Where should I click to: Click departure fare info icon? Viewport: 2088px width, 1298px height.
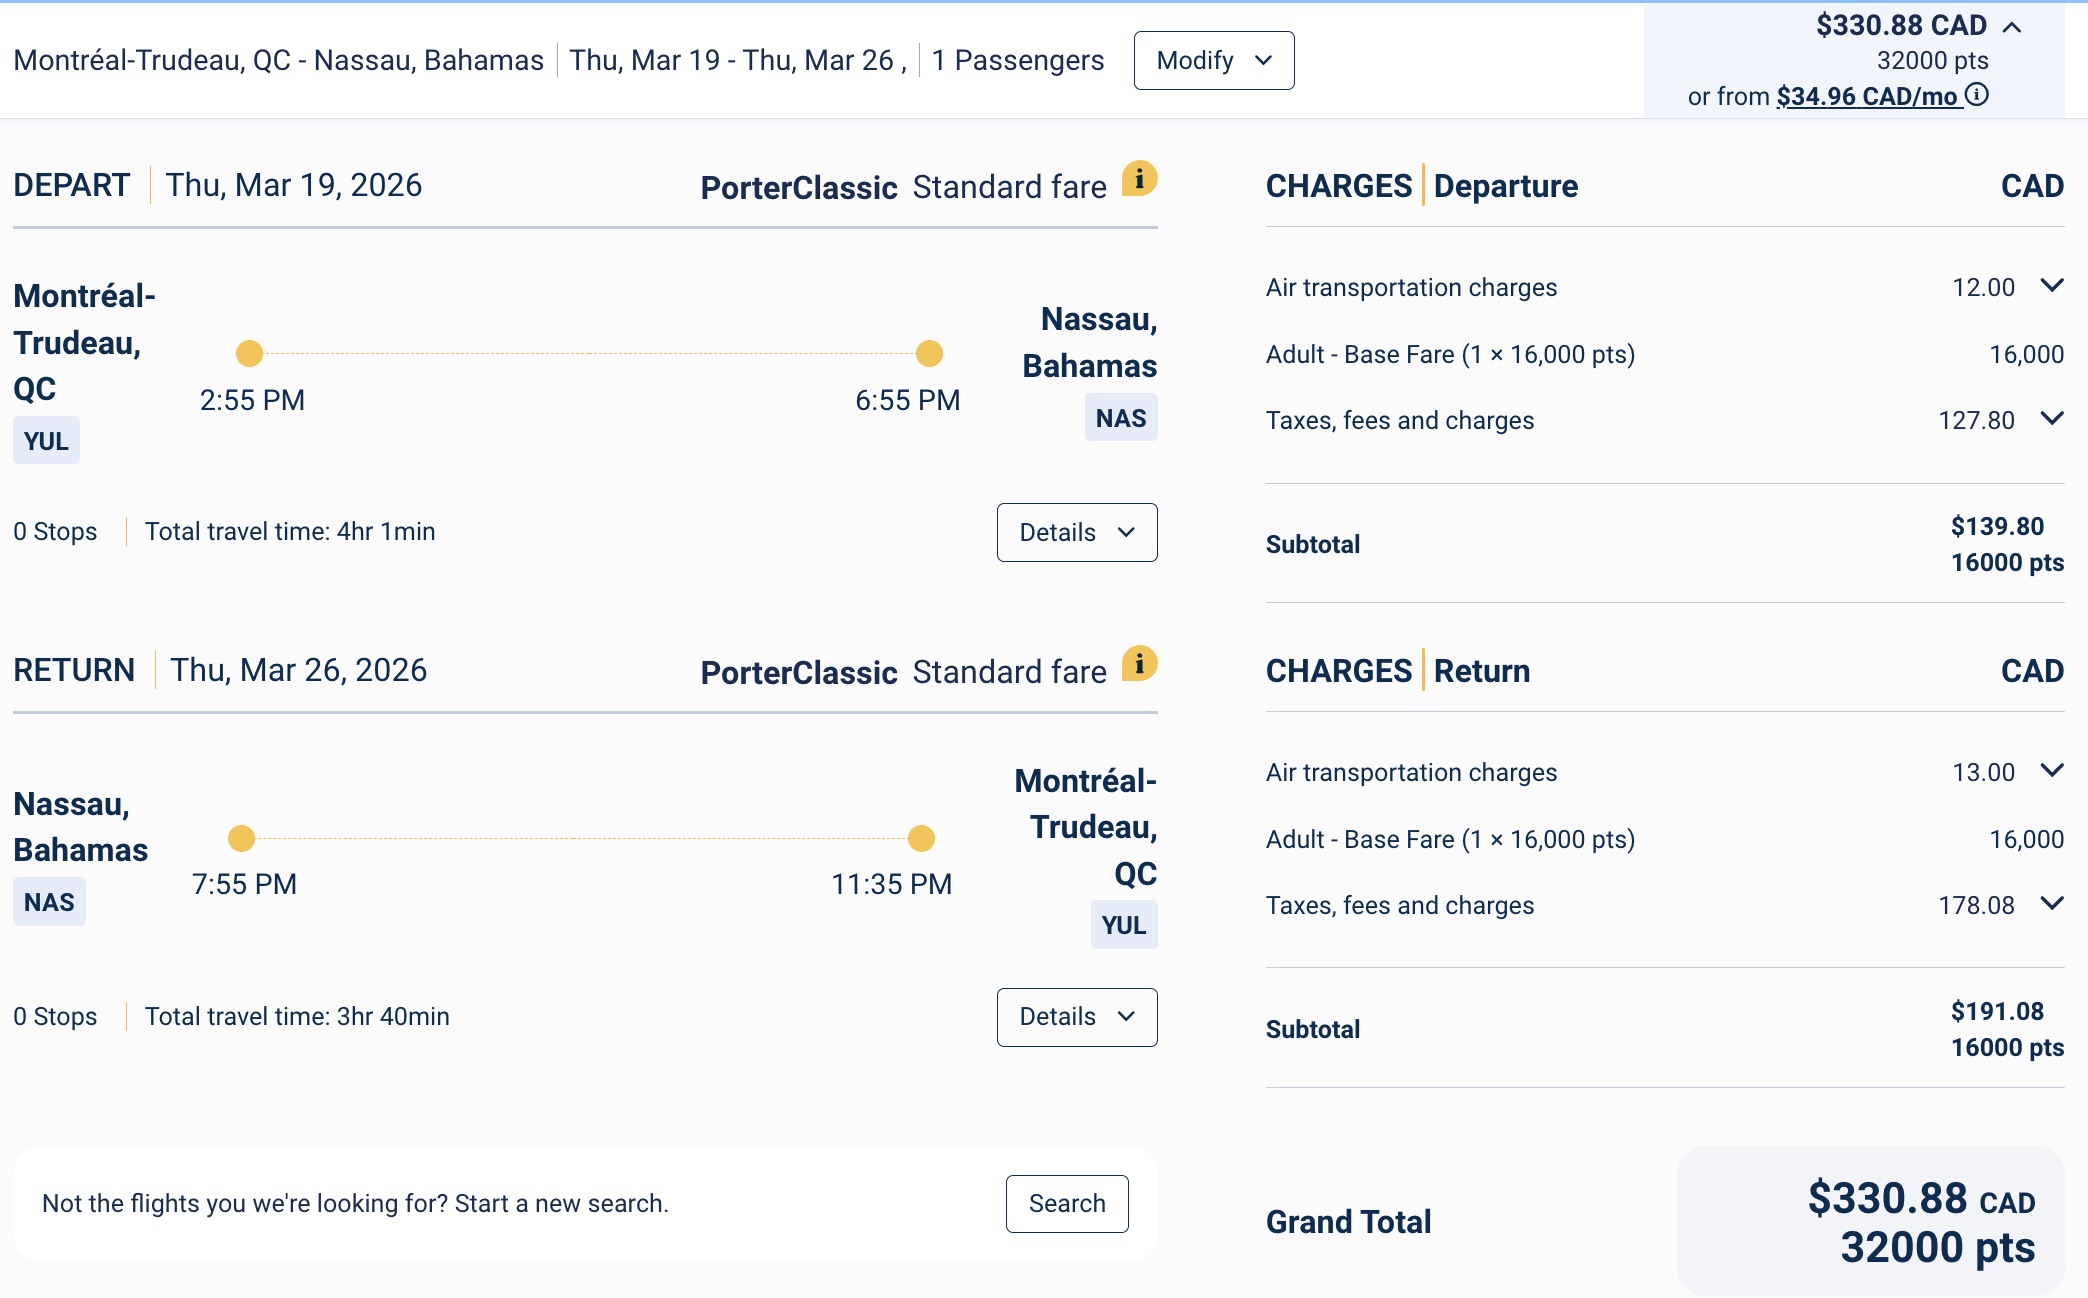[x=1139, y=180]
